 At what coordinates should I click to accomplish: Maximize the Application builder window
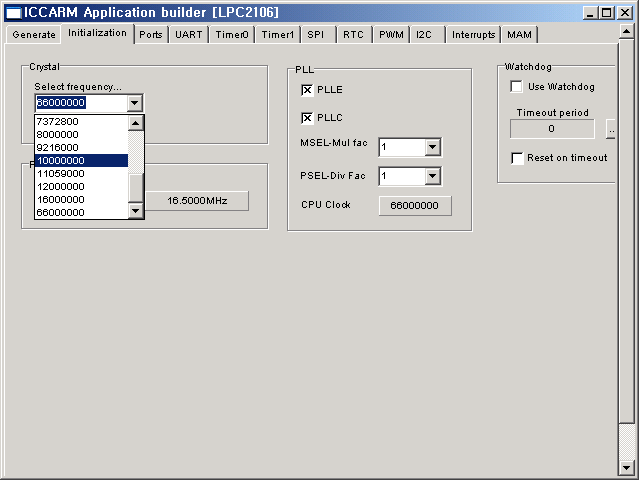click(606, 13)
